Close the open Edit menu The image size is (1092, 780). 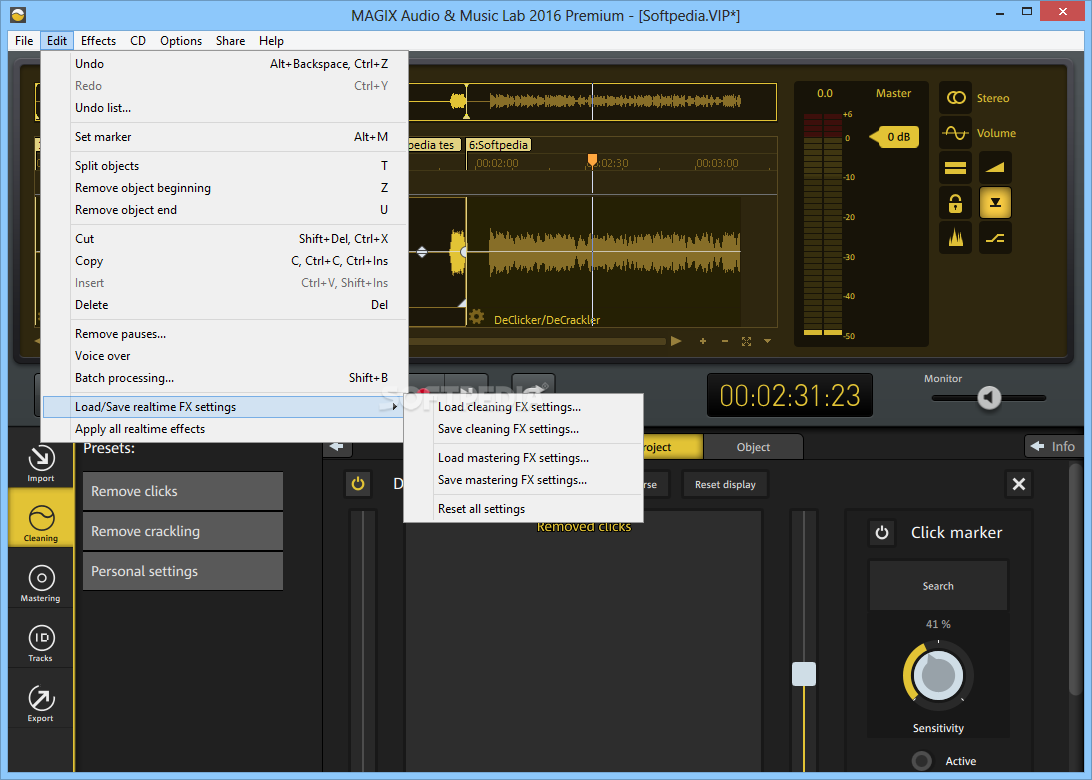click(x=57, y=40)
